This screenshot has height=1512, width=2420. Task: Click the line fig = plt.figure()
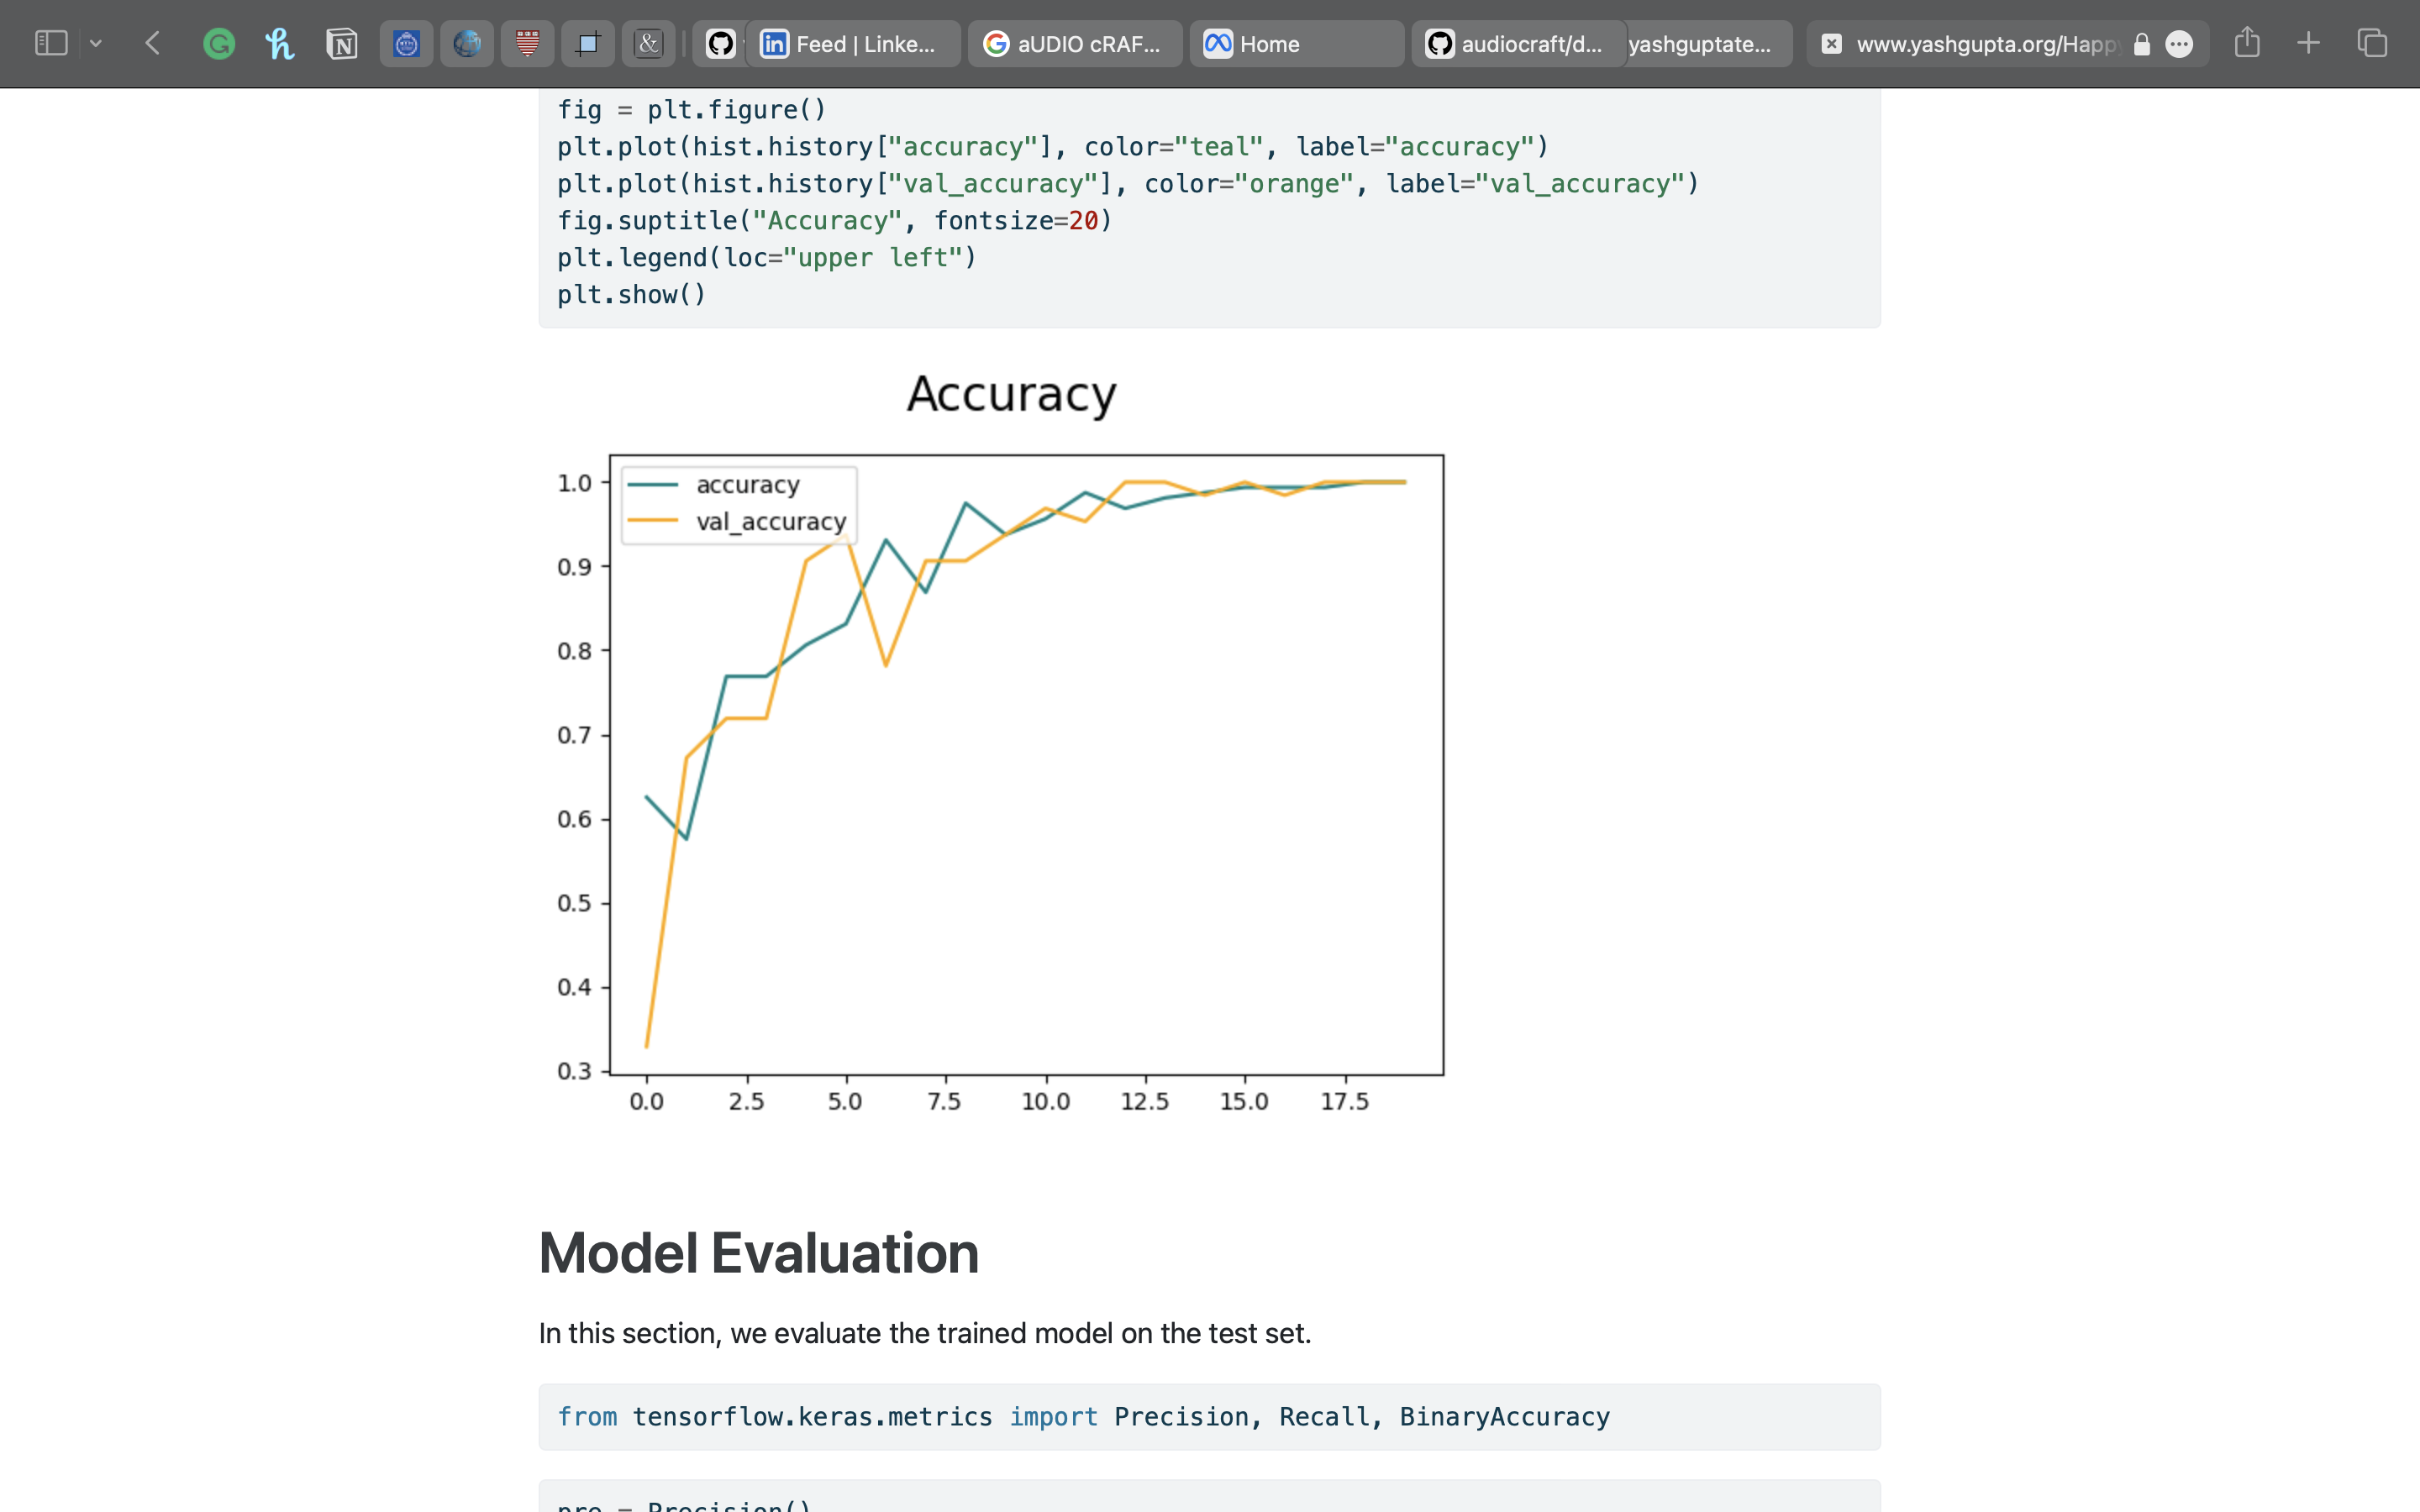[692, 109]
